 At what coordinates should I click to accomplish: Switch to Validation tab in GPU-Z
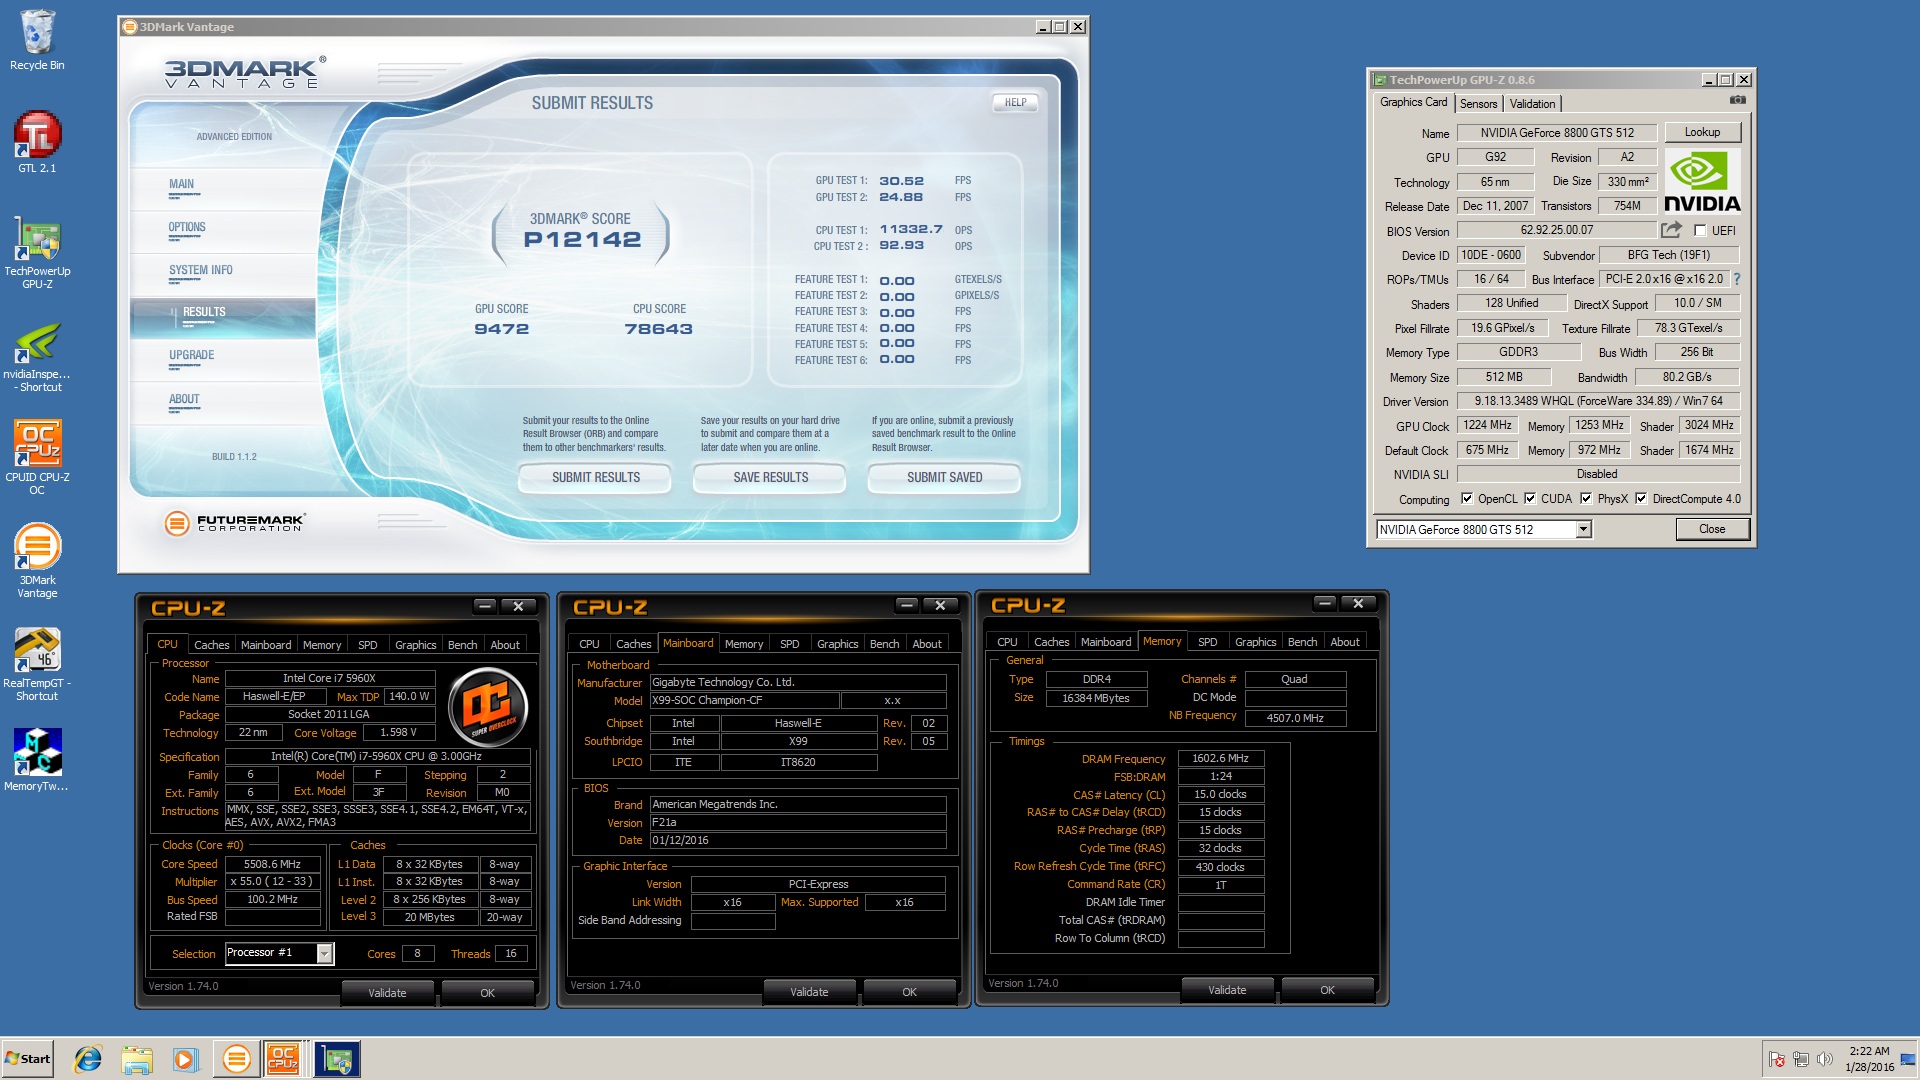click(1532, 103)
